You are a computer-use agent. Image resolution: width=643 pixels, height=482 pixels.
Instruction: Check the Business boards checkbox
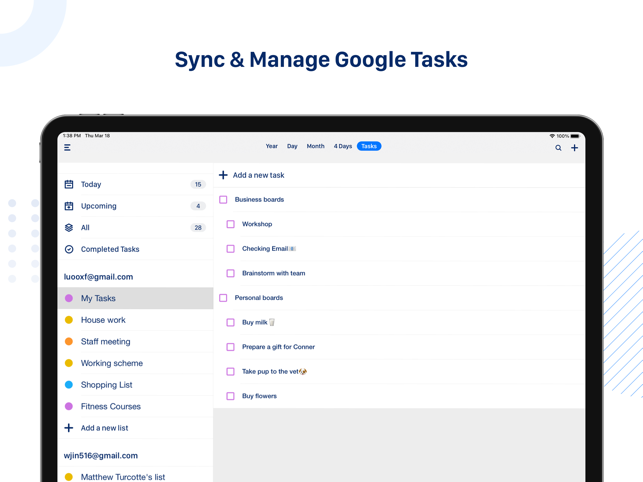(x=223, y=200)
